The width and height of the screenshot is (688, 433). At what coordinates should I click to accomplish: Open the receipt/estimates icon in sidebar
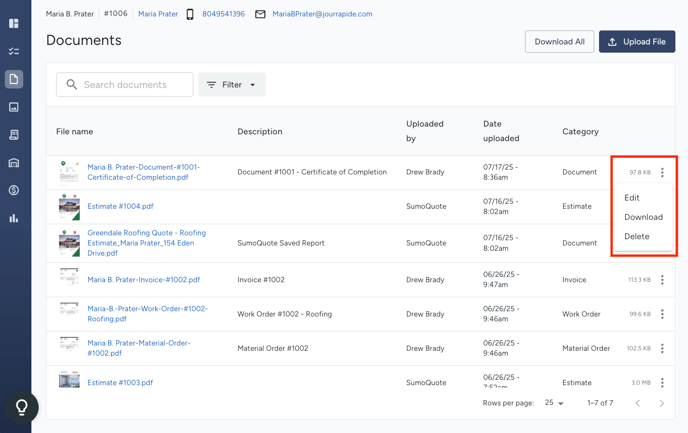pos(14,135)
